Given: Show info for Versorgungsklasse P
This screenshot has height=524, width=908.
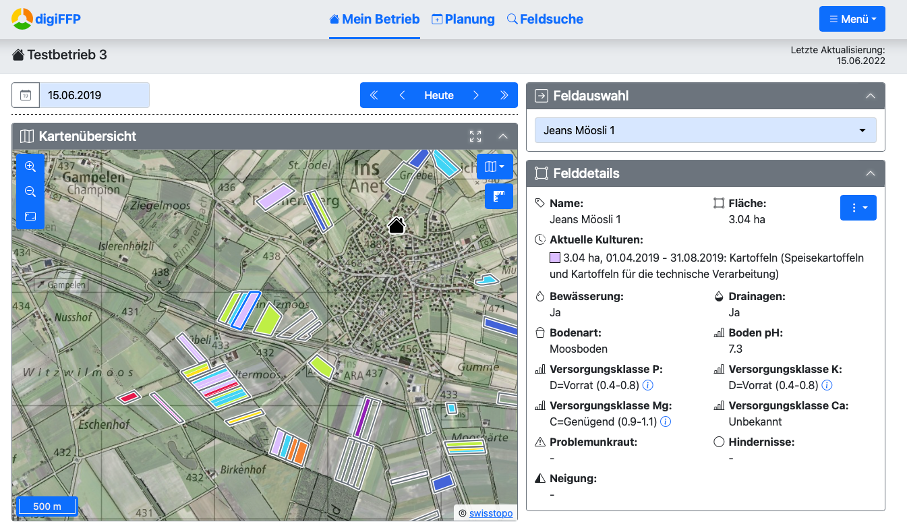Looking at the screenshot, I should point(648,385).
